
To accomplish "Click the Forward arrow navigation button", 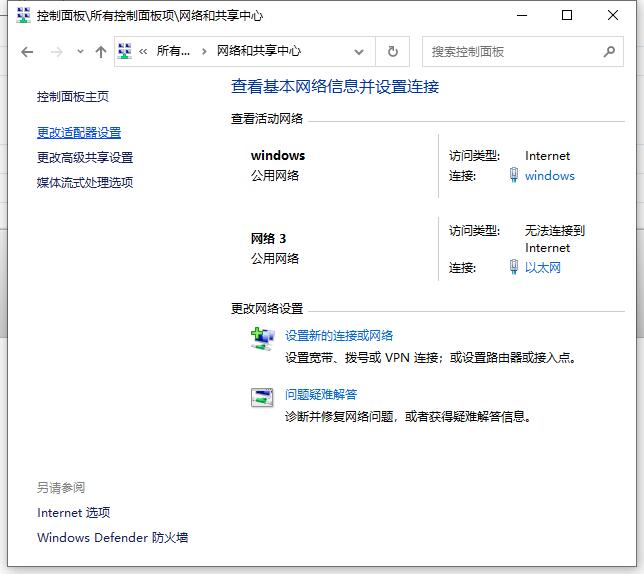I will (x=57, y=52).
